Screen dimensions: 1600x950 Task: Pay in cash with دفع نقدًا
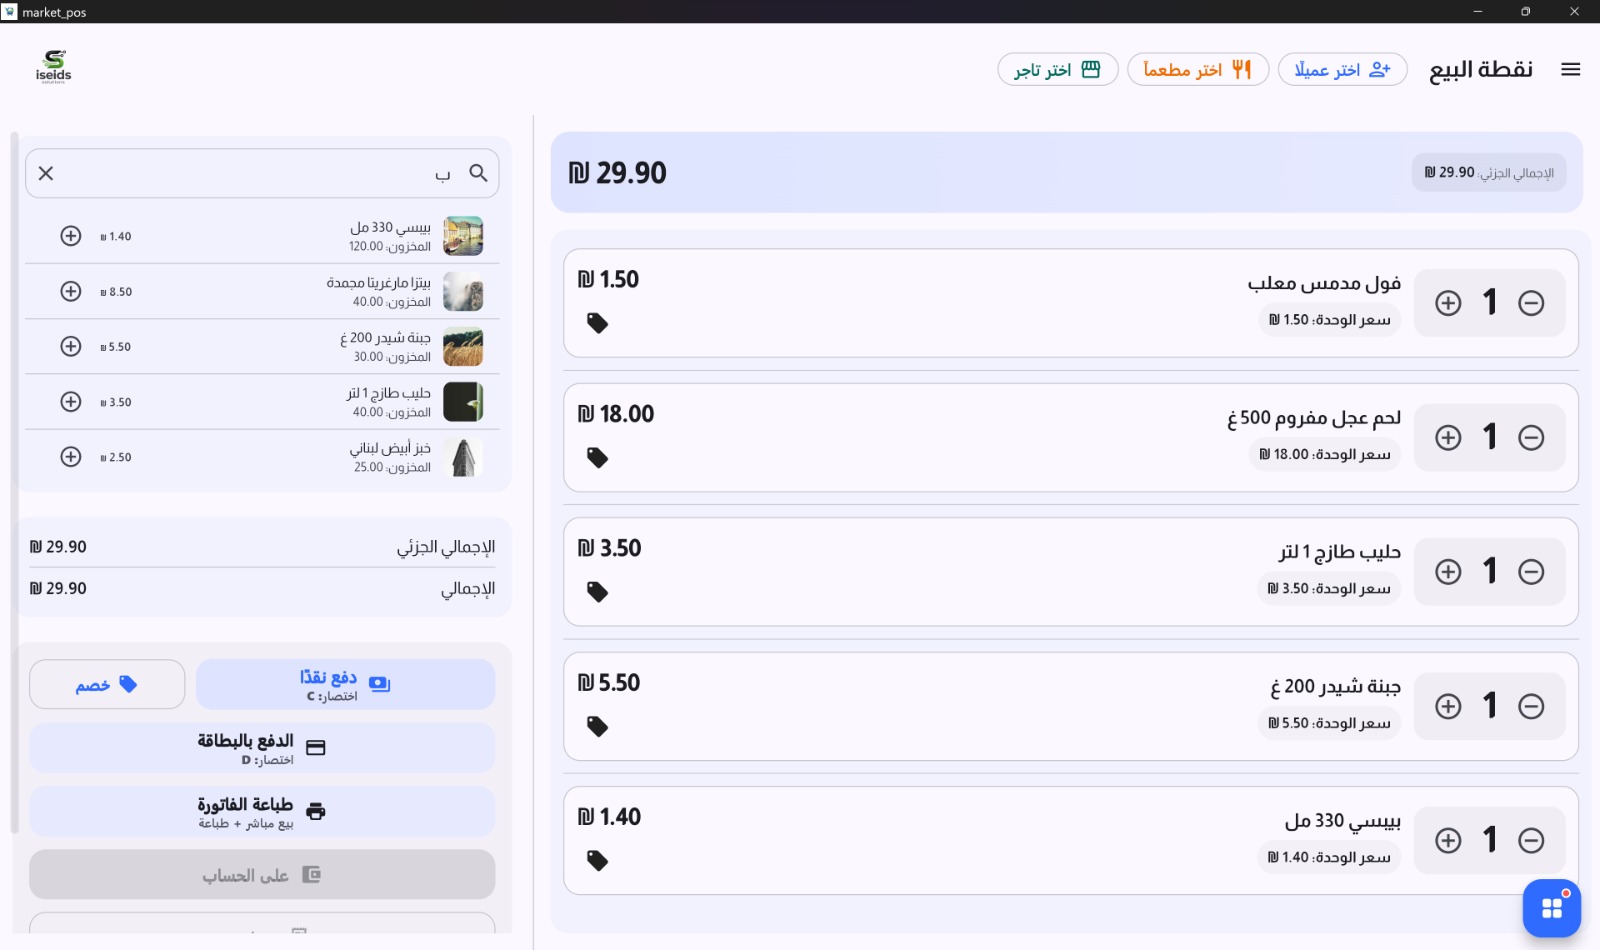(345, 684)
